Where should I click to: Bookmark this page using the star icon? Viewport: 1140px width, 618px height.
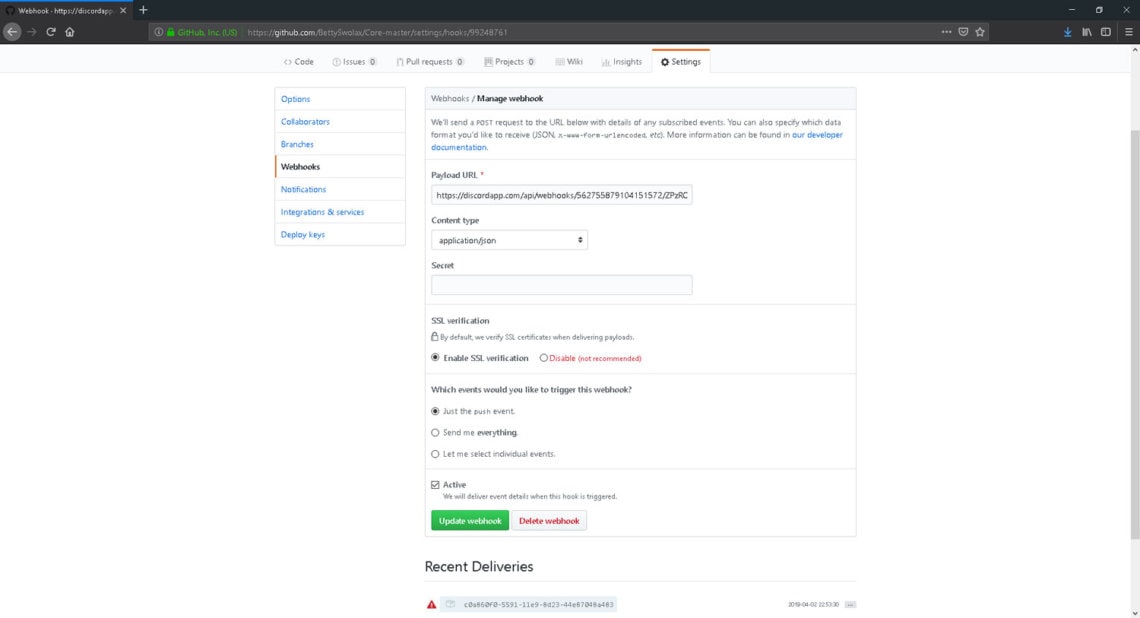[980, 31]
